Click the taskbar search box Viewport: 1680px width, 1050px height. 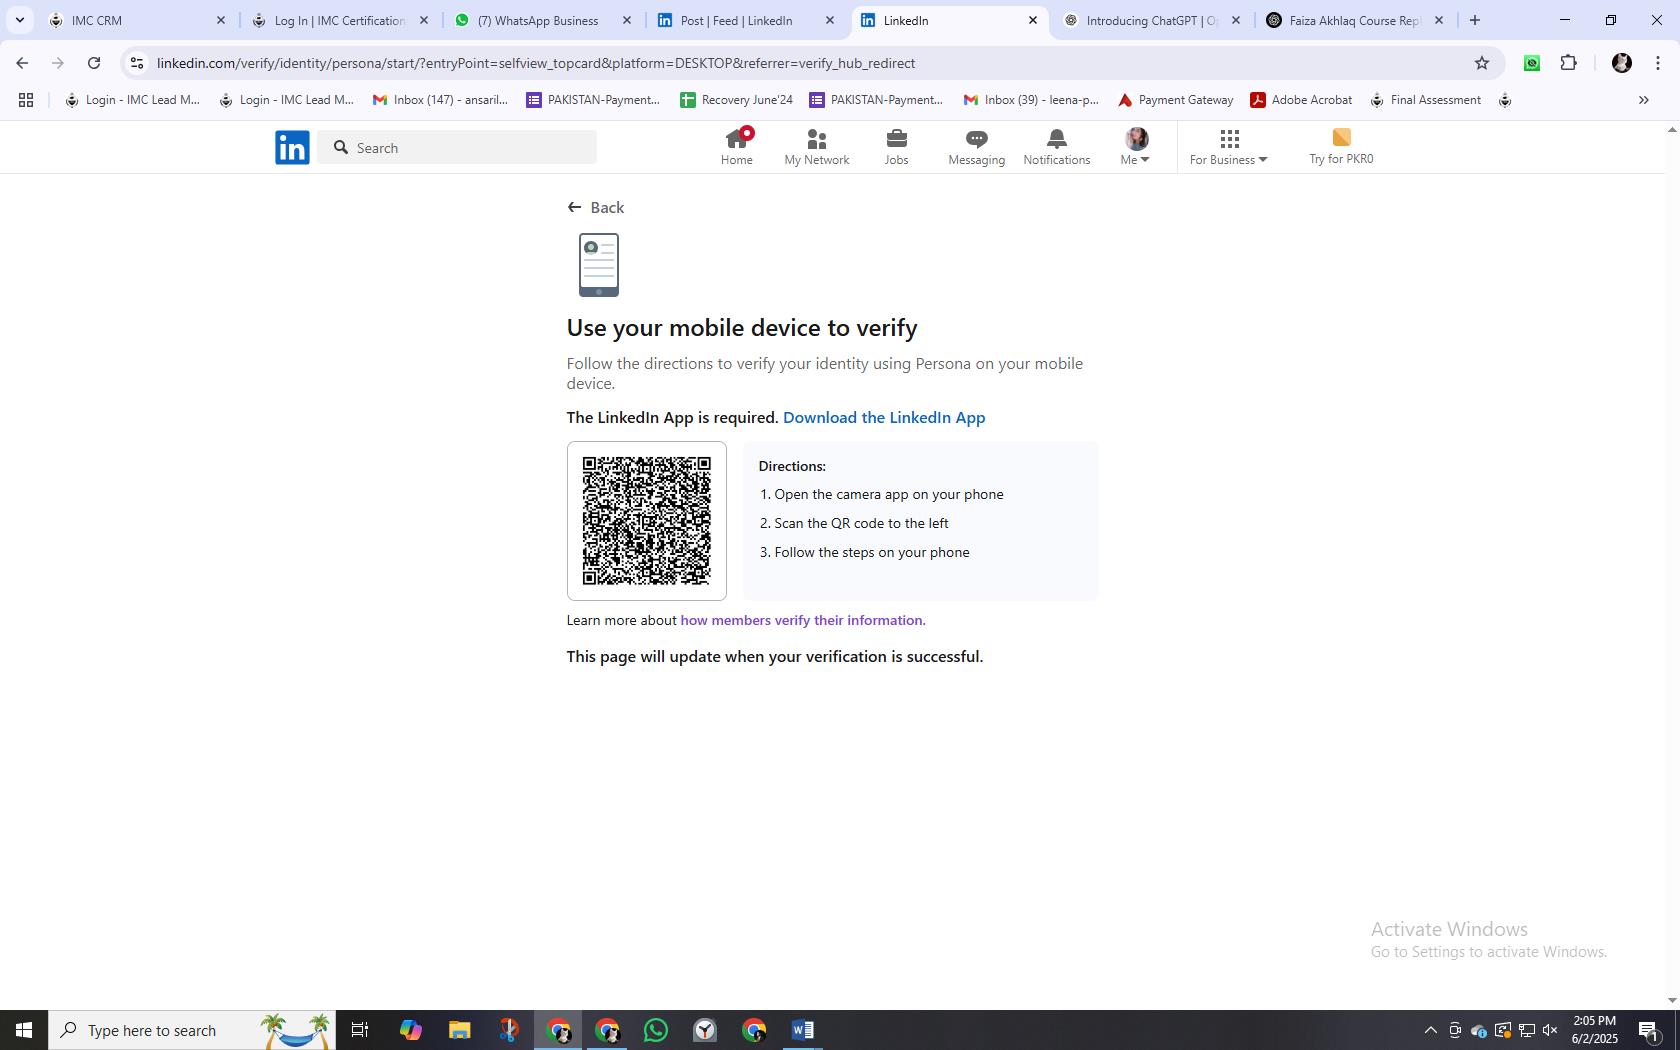click(192, 1030)
